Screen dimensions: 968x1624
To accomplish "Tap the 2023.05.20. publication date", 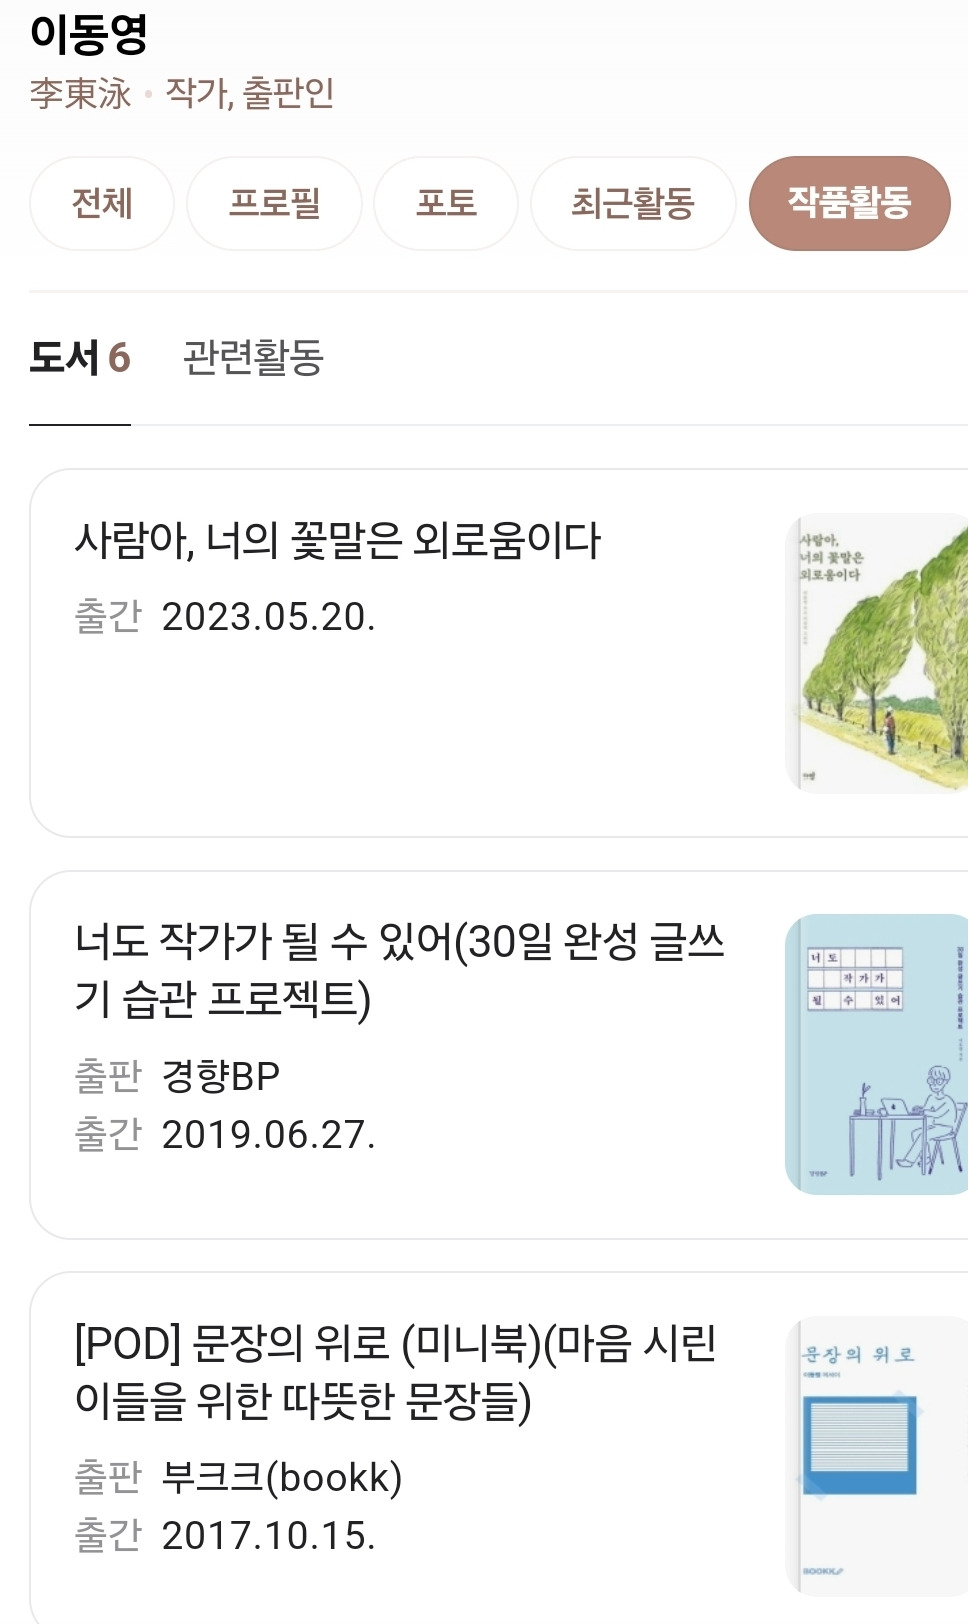I will 269,617.
